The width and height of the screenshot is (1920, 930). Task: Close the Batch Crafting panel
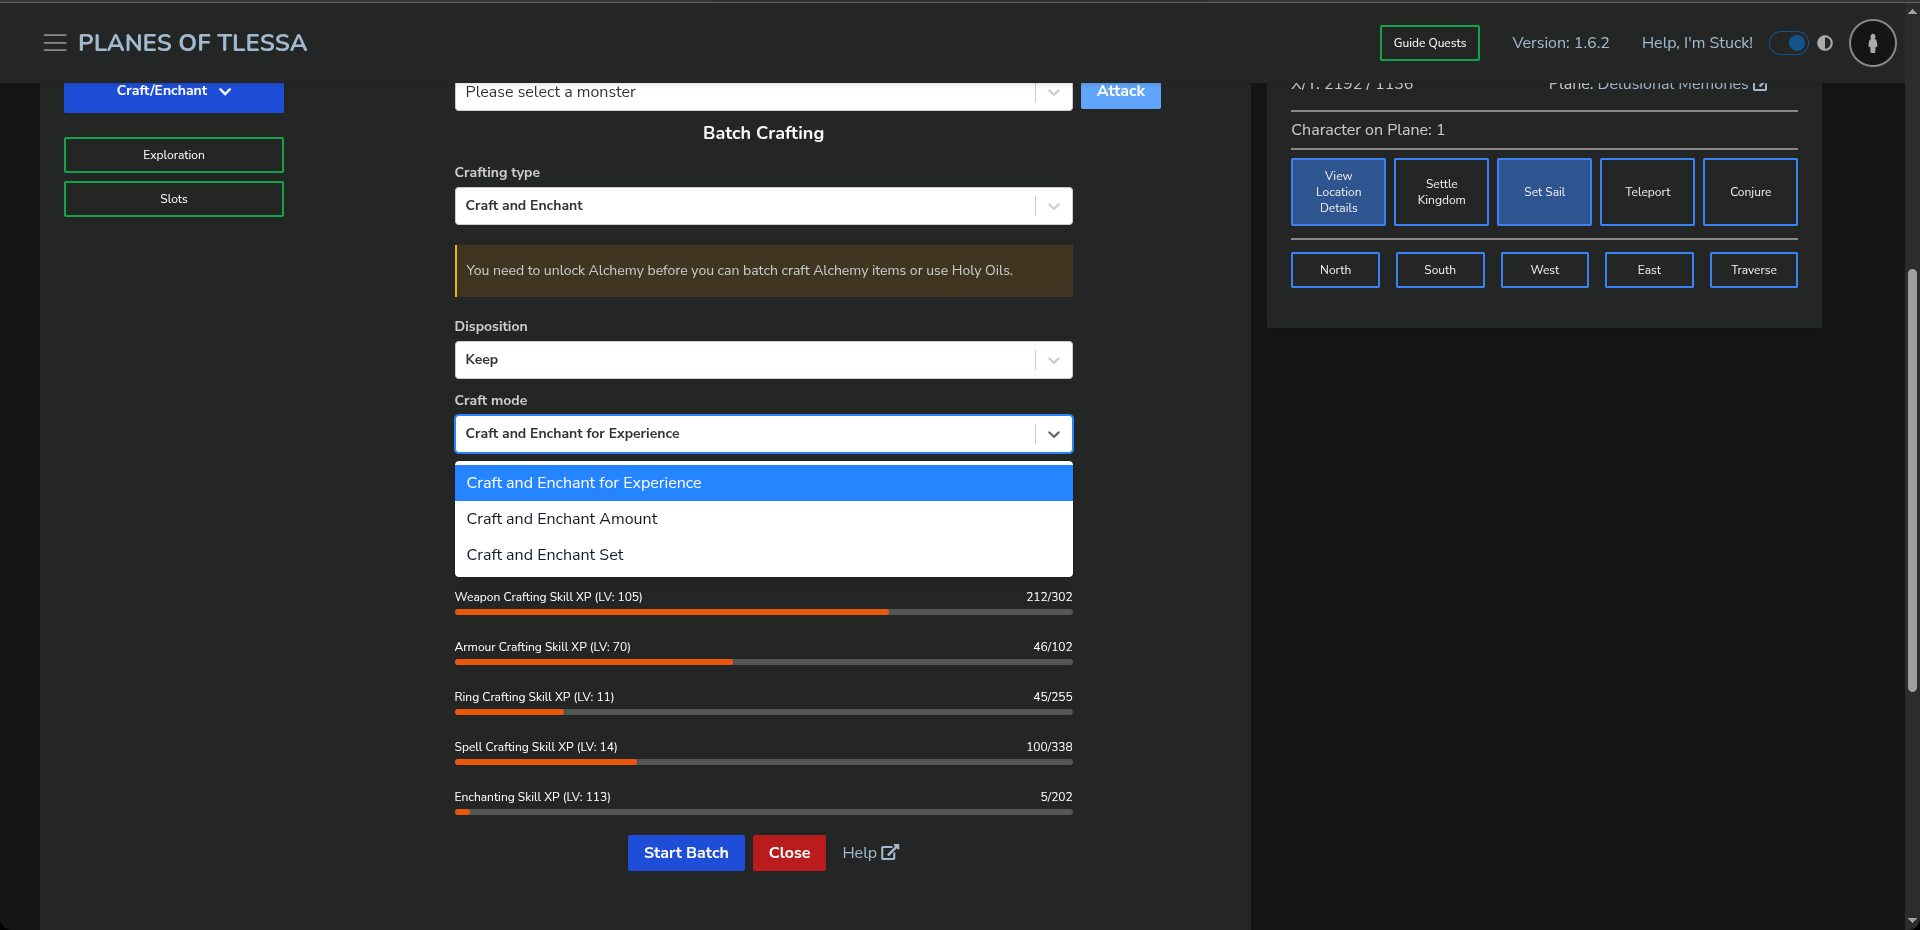789,853
